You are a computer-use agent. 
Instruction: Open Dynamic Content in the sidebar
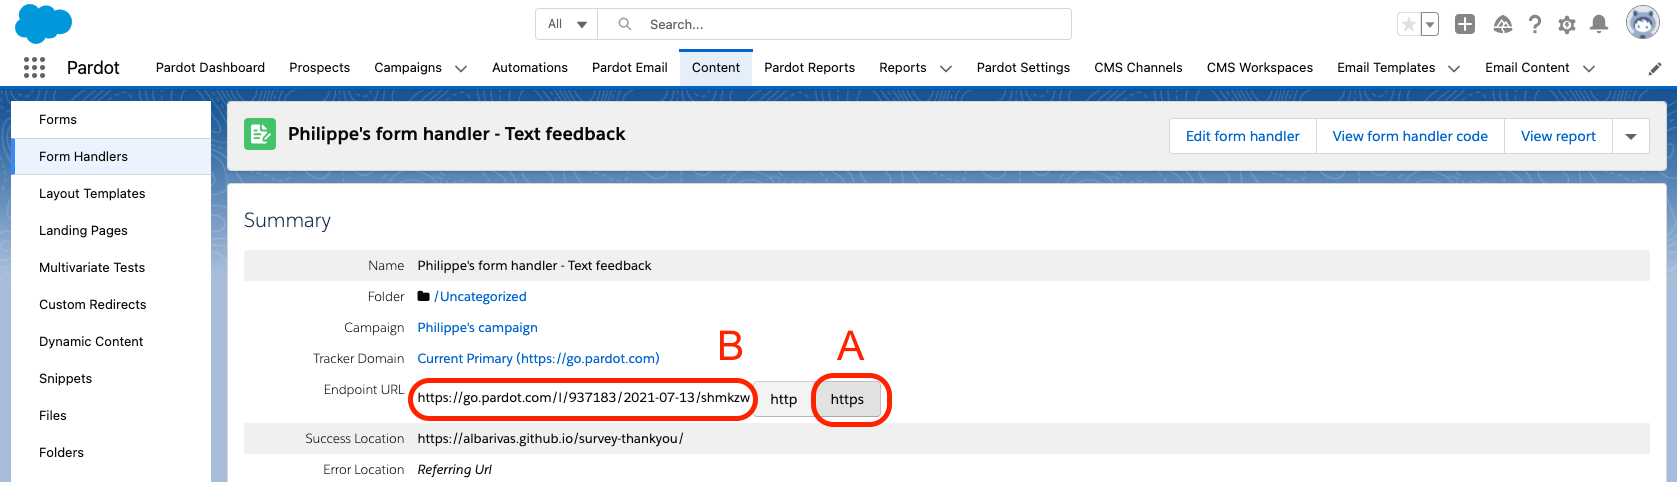(111, 341)
